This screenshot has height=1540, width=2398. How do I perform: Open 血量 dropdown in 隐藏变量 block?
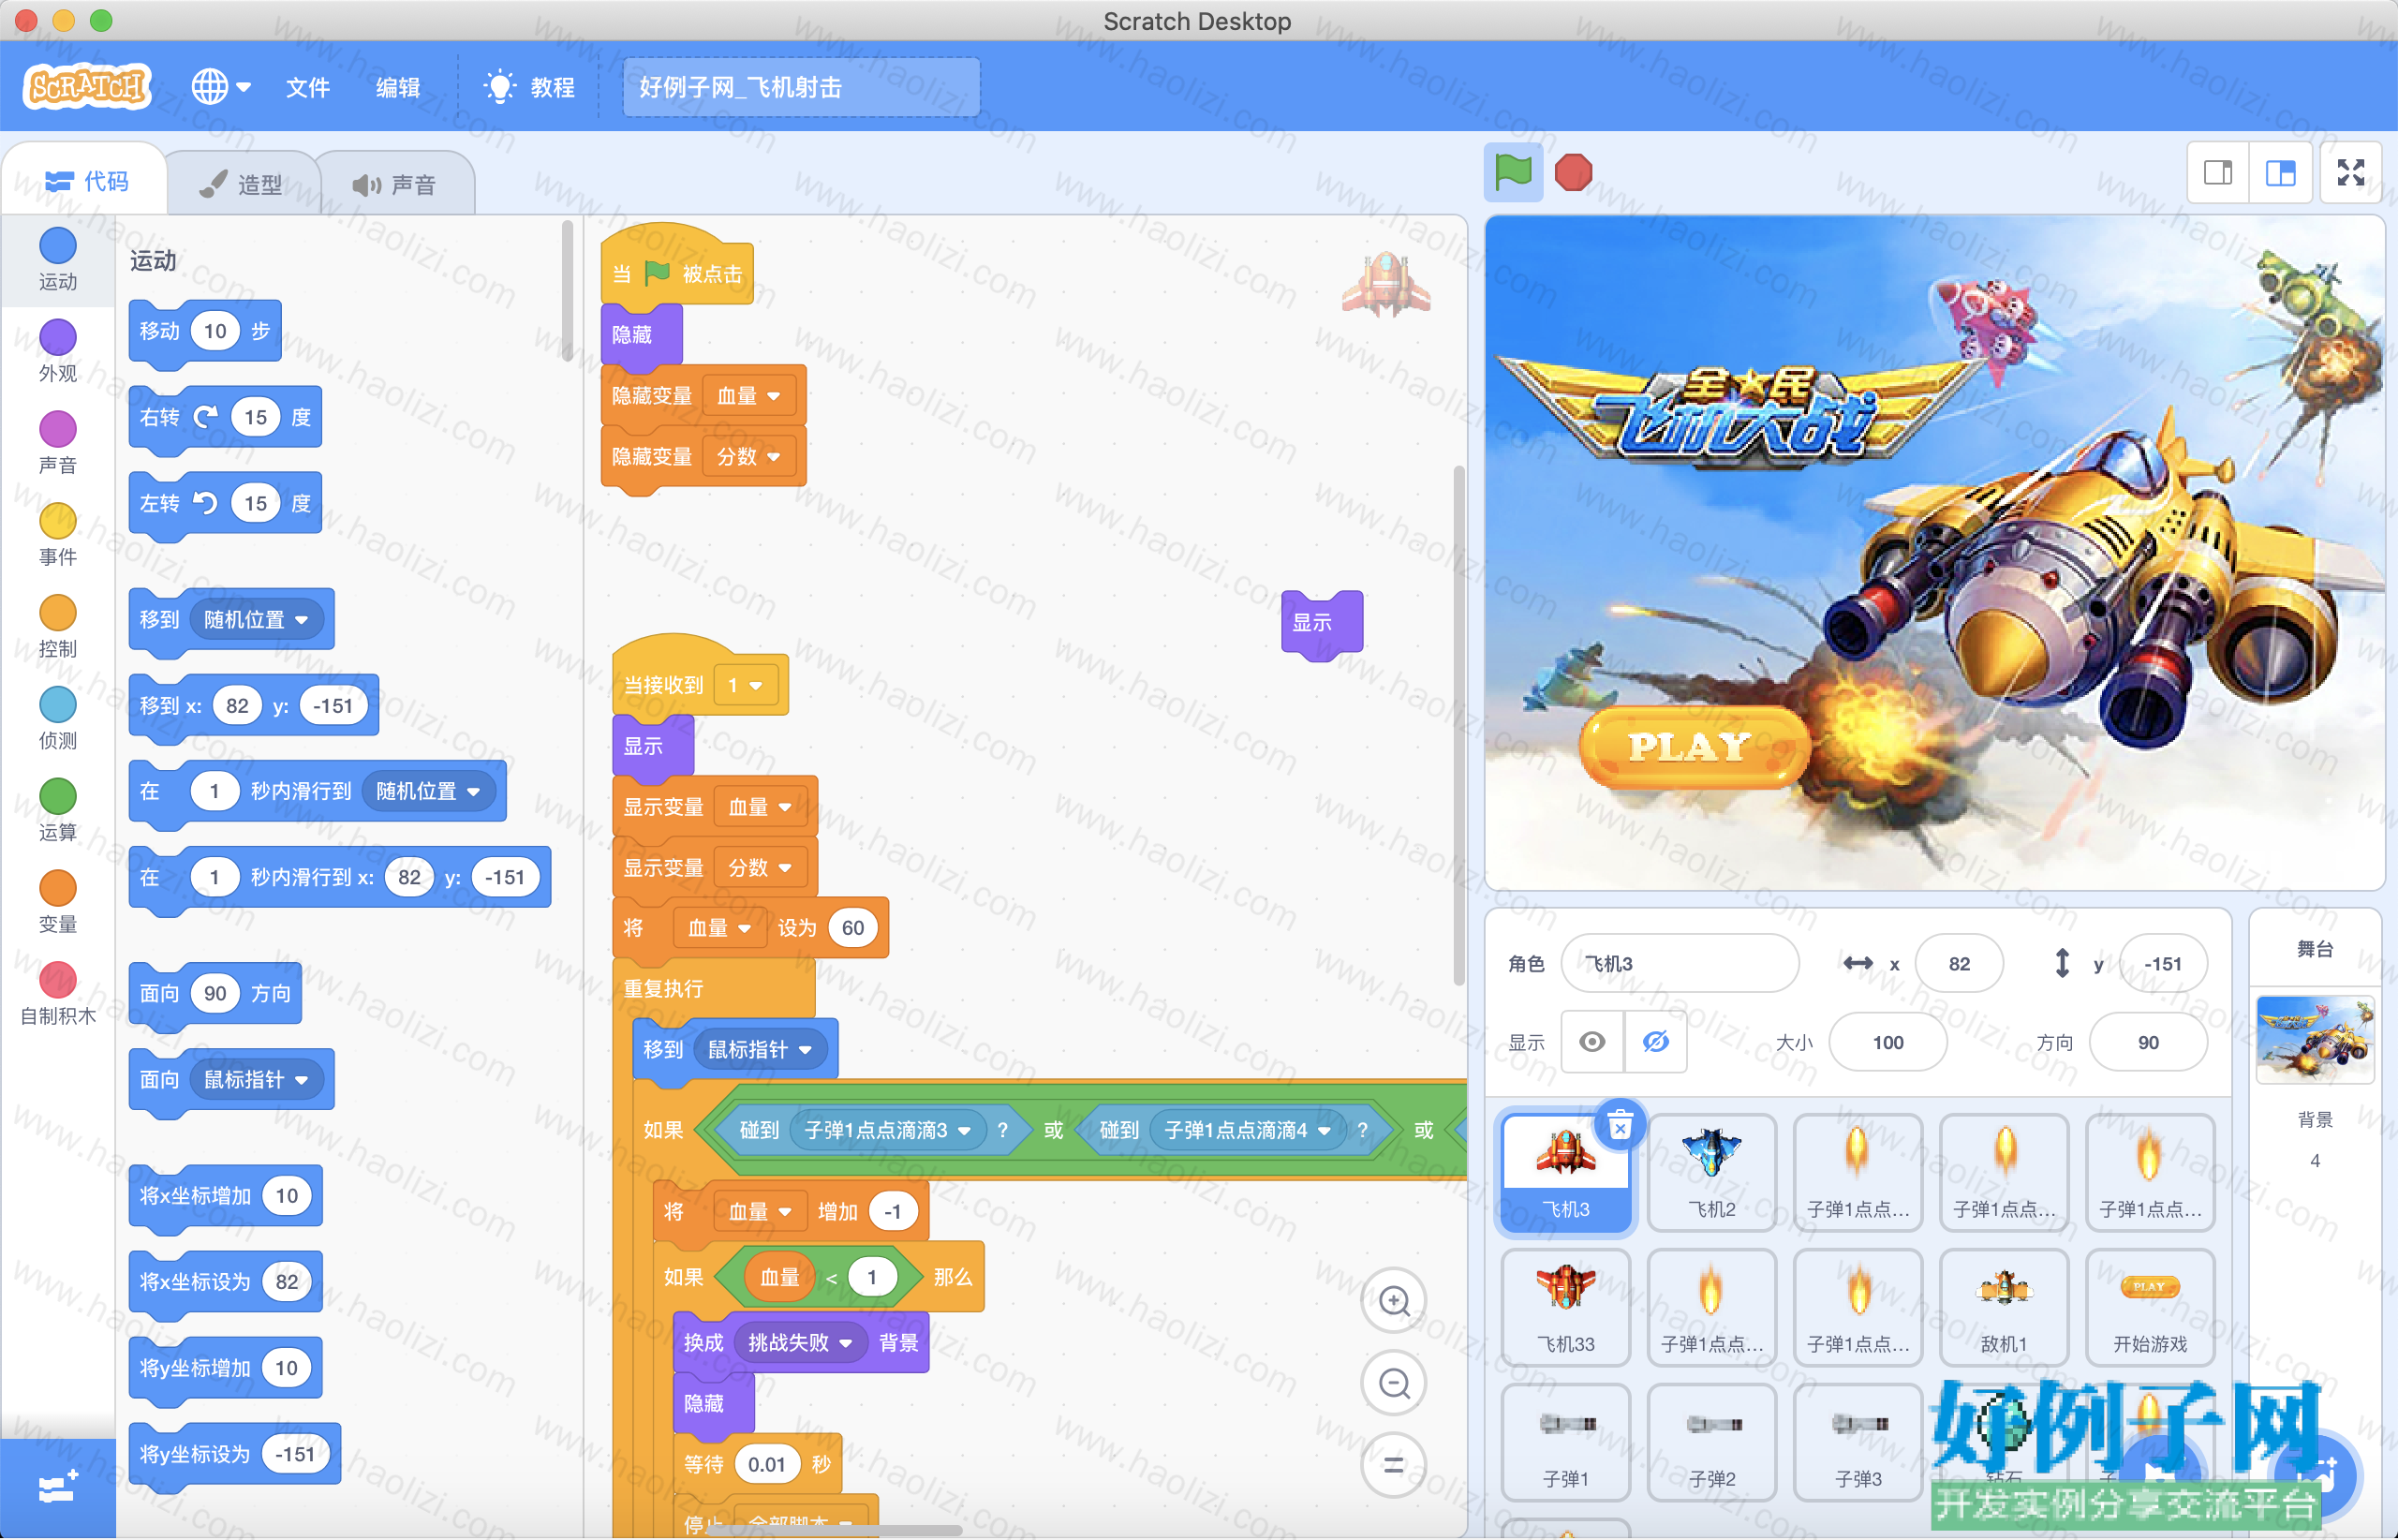748,396
